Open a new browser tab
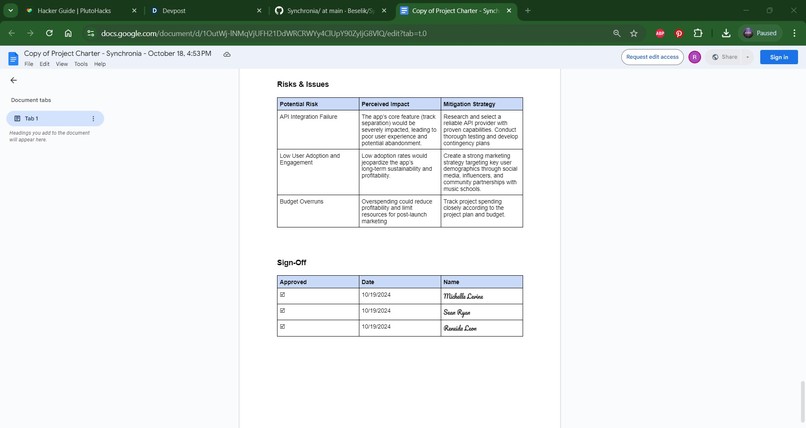The width and height of the screenshot is (806, 428). click(527, 11)
